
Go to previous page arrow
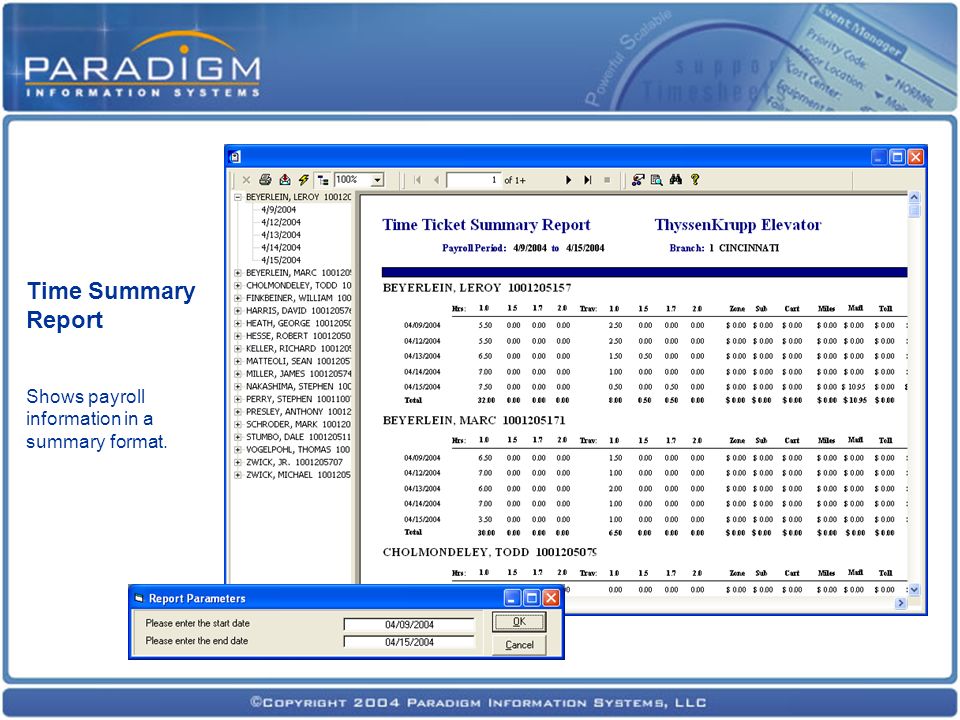pyautogui.click(x=436, y=180)
